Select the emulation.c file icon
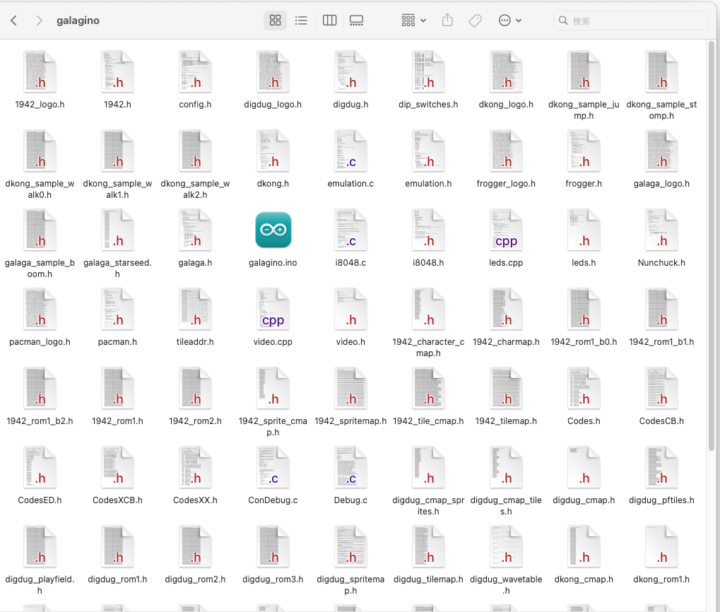This screenshot has height=612, width=720. (350, 151)
